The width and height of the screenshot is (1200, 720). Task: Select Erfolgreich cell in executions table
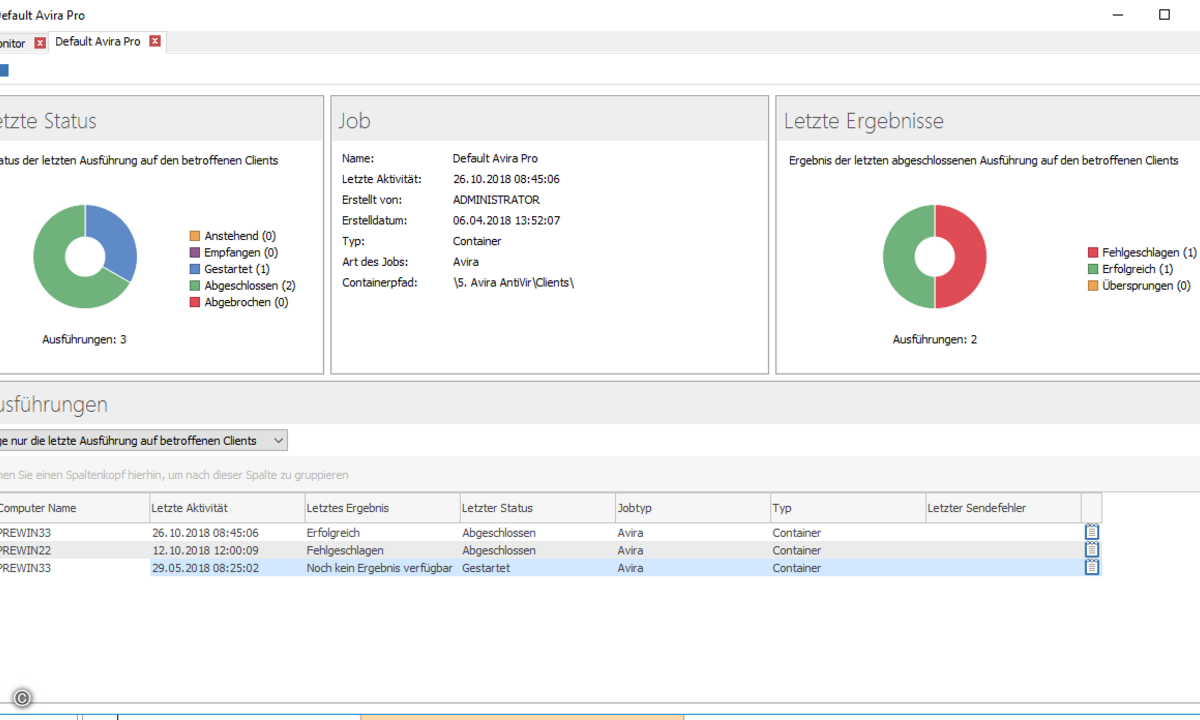click(382, 533)
